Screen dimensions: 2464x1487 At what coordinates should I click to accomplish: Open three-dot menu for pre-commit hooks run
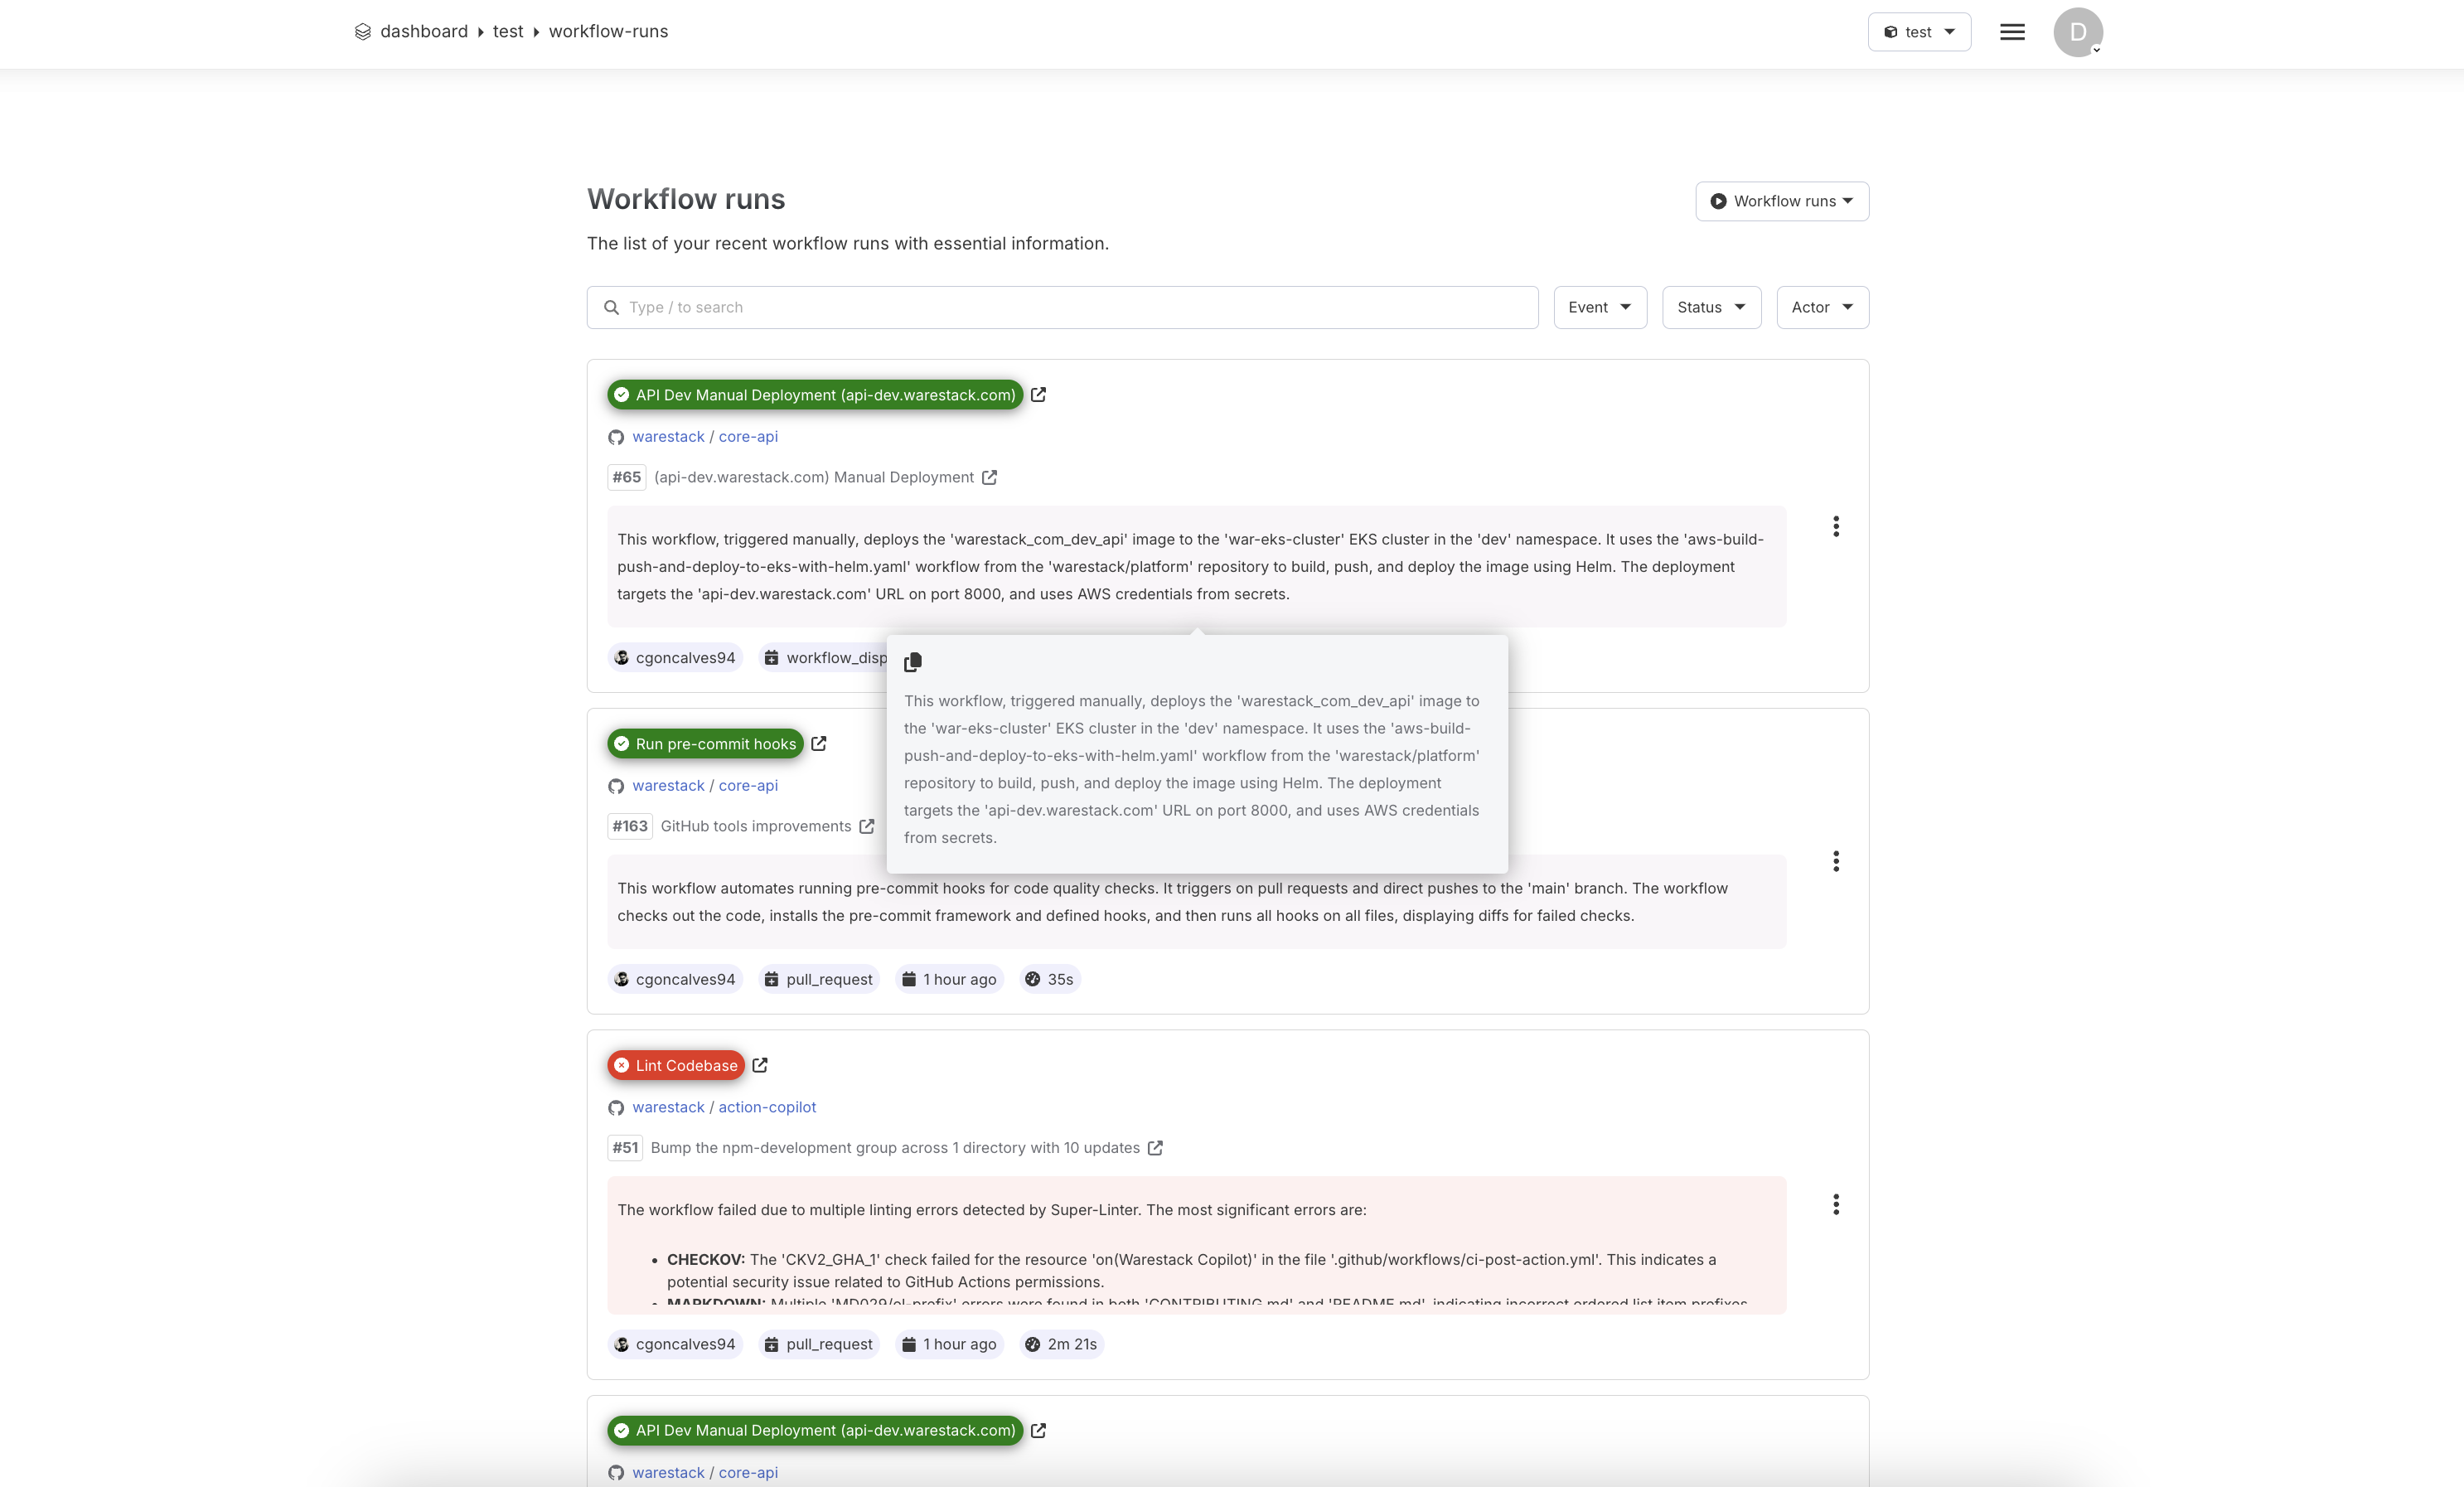coord(1835,861)
